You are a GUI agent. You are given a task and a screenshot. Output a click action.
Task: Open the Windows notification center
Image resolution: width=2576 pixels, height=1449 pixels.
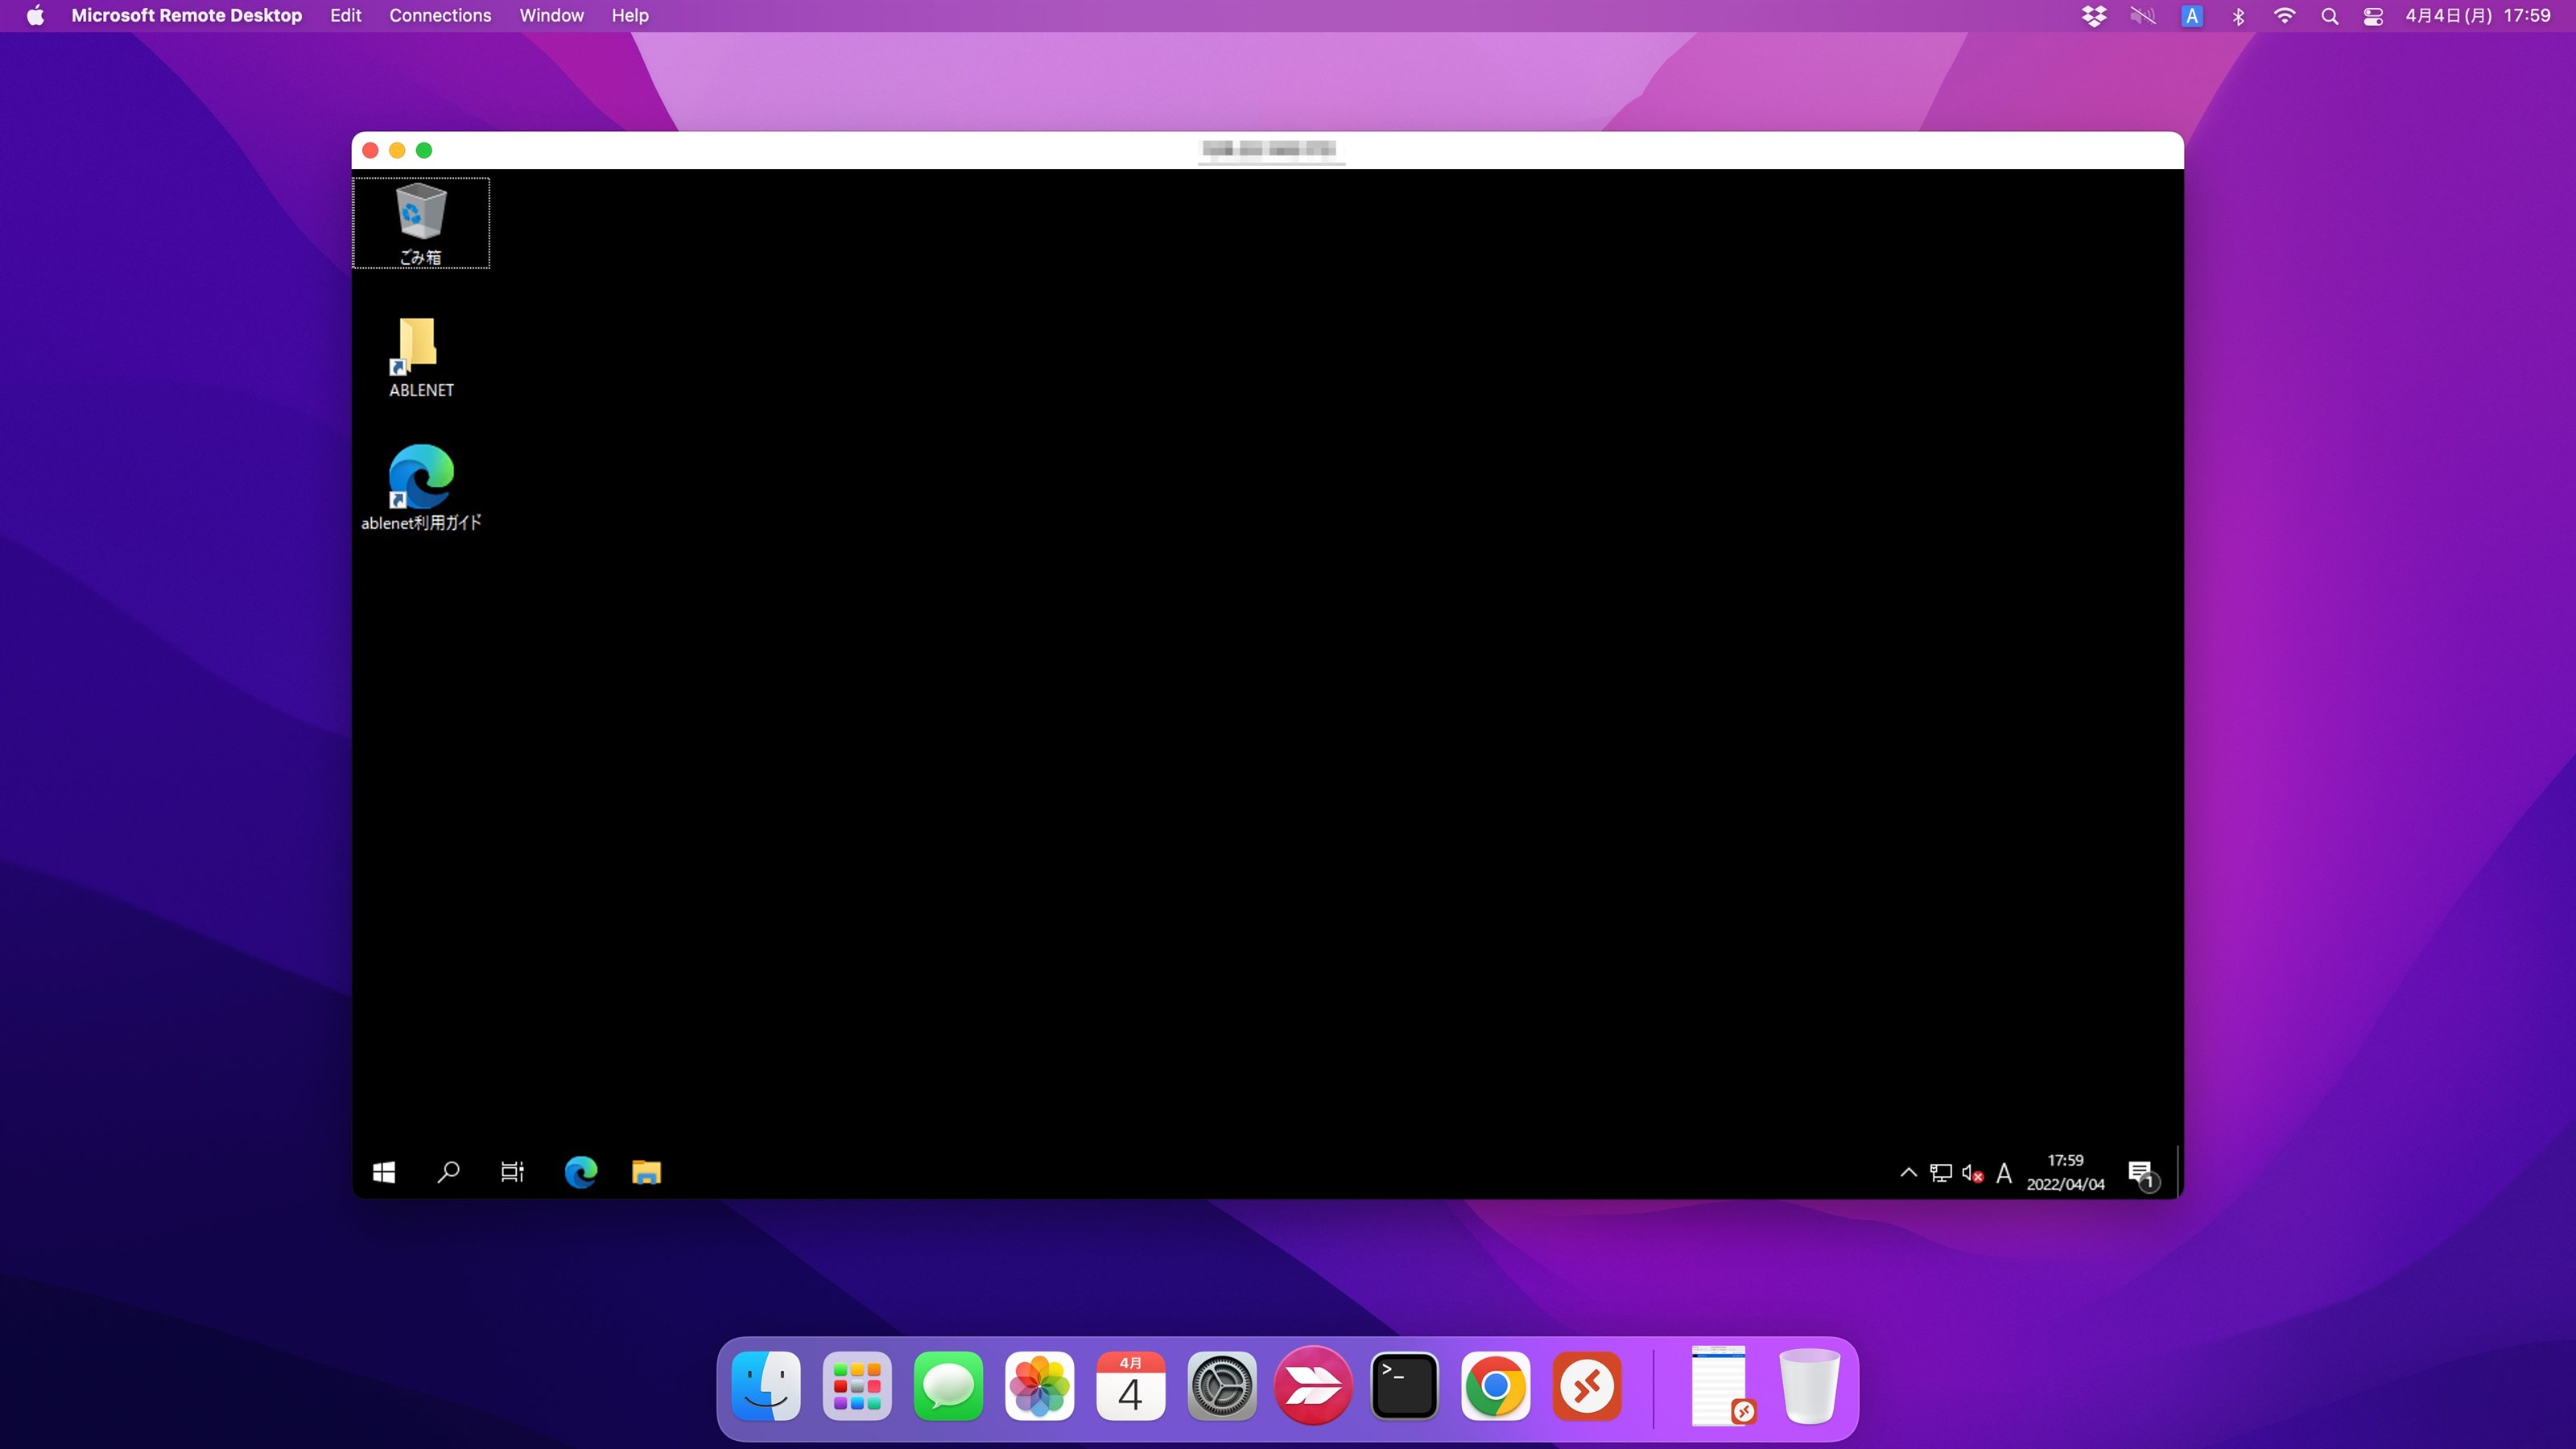coord(2142,1174)
